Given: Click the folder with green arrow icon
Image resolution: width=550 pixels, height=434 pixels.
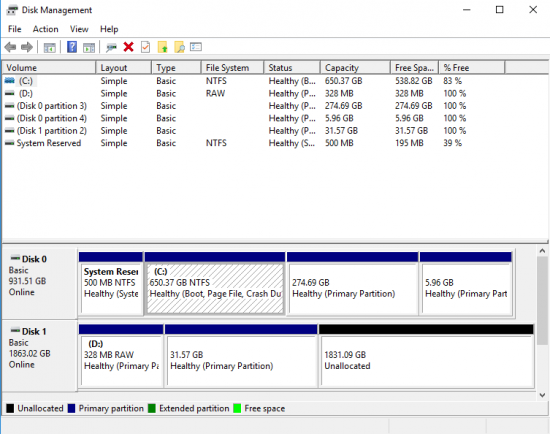Looking at the screenshot, I should [162, 47].
